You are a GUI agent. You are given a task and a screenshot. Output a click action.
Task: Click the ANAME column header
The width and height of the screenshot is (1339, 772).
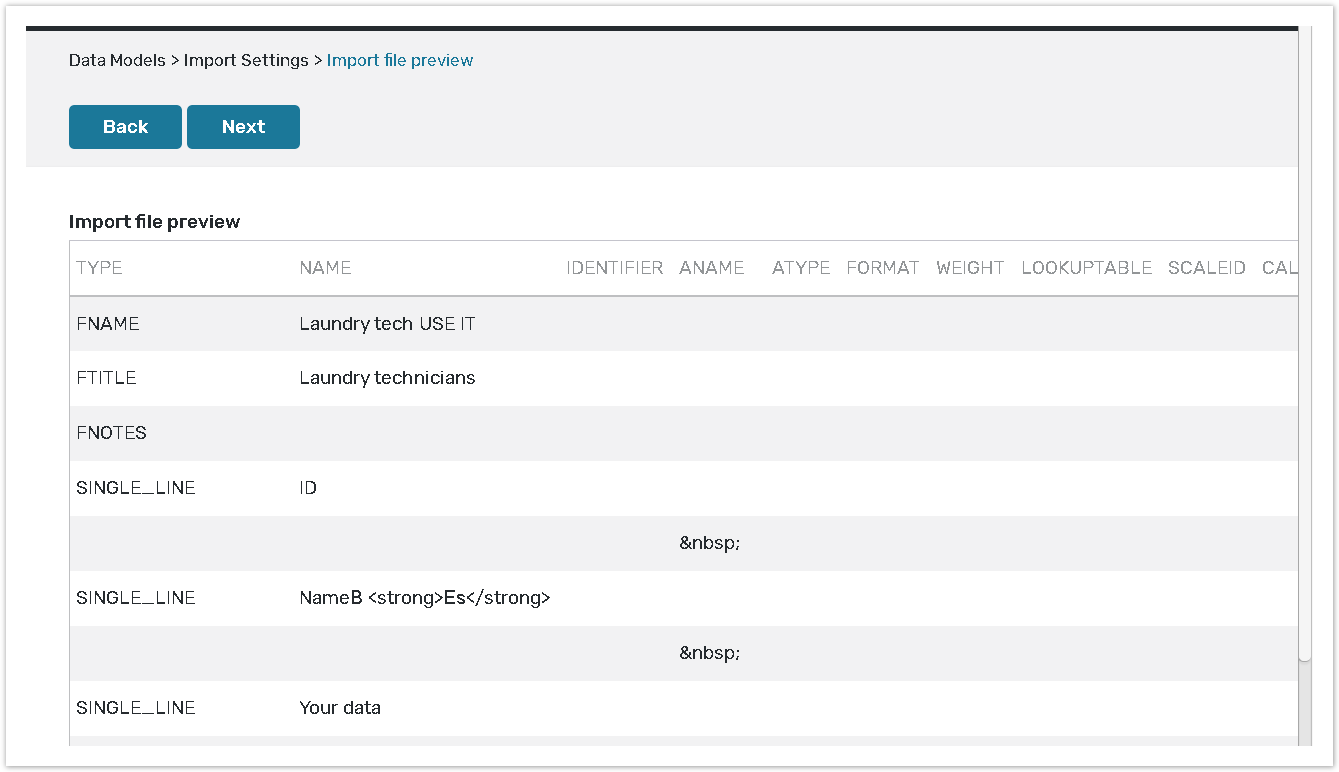point(711,268)
